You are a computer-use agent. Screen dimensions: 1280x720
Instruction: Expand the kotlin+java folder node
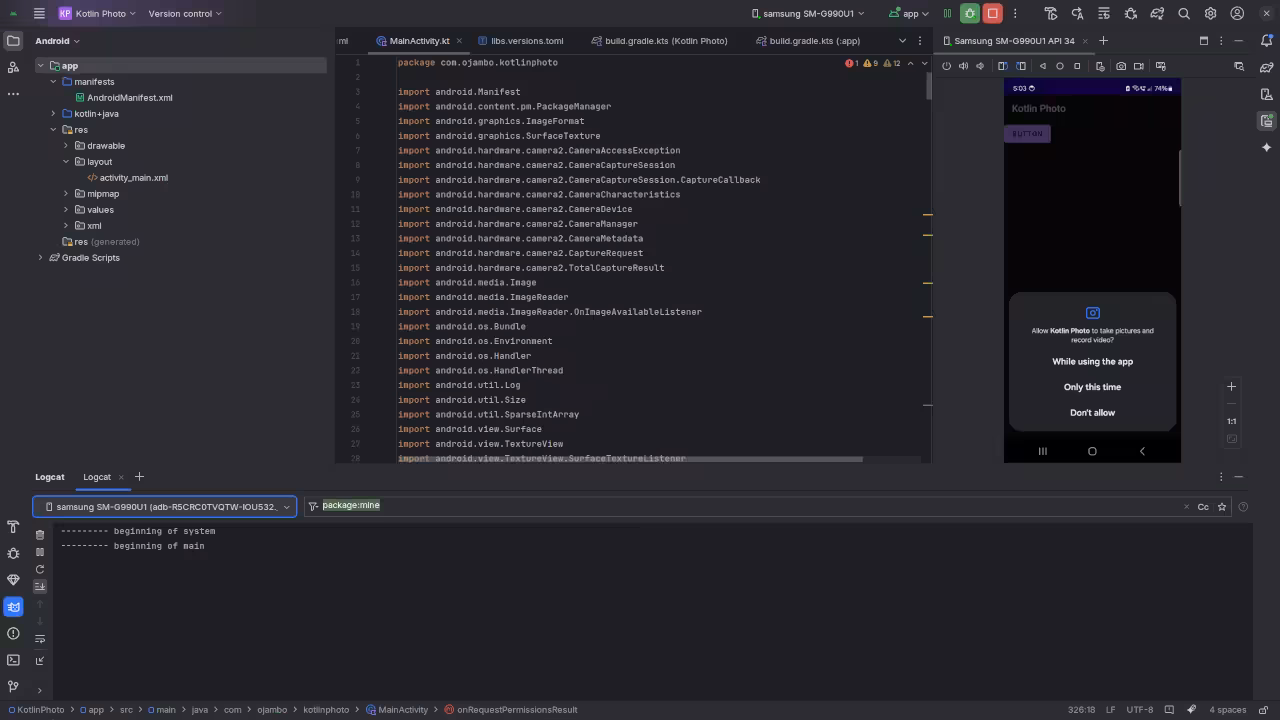(53, 114)
